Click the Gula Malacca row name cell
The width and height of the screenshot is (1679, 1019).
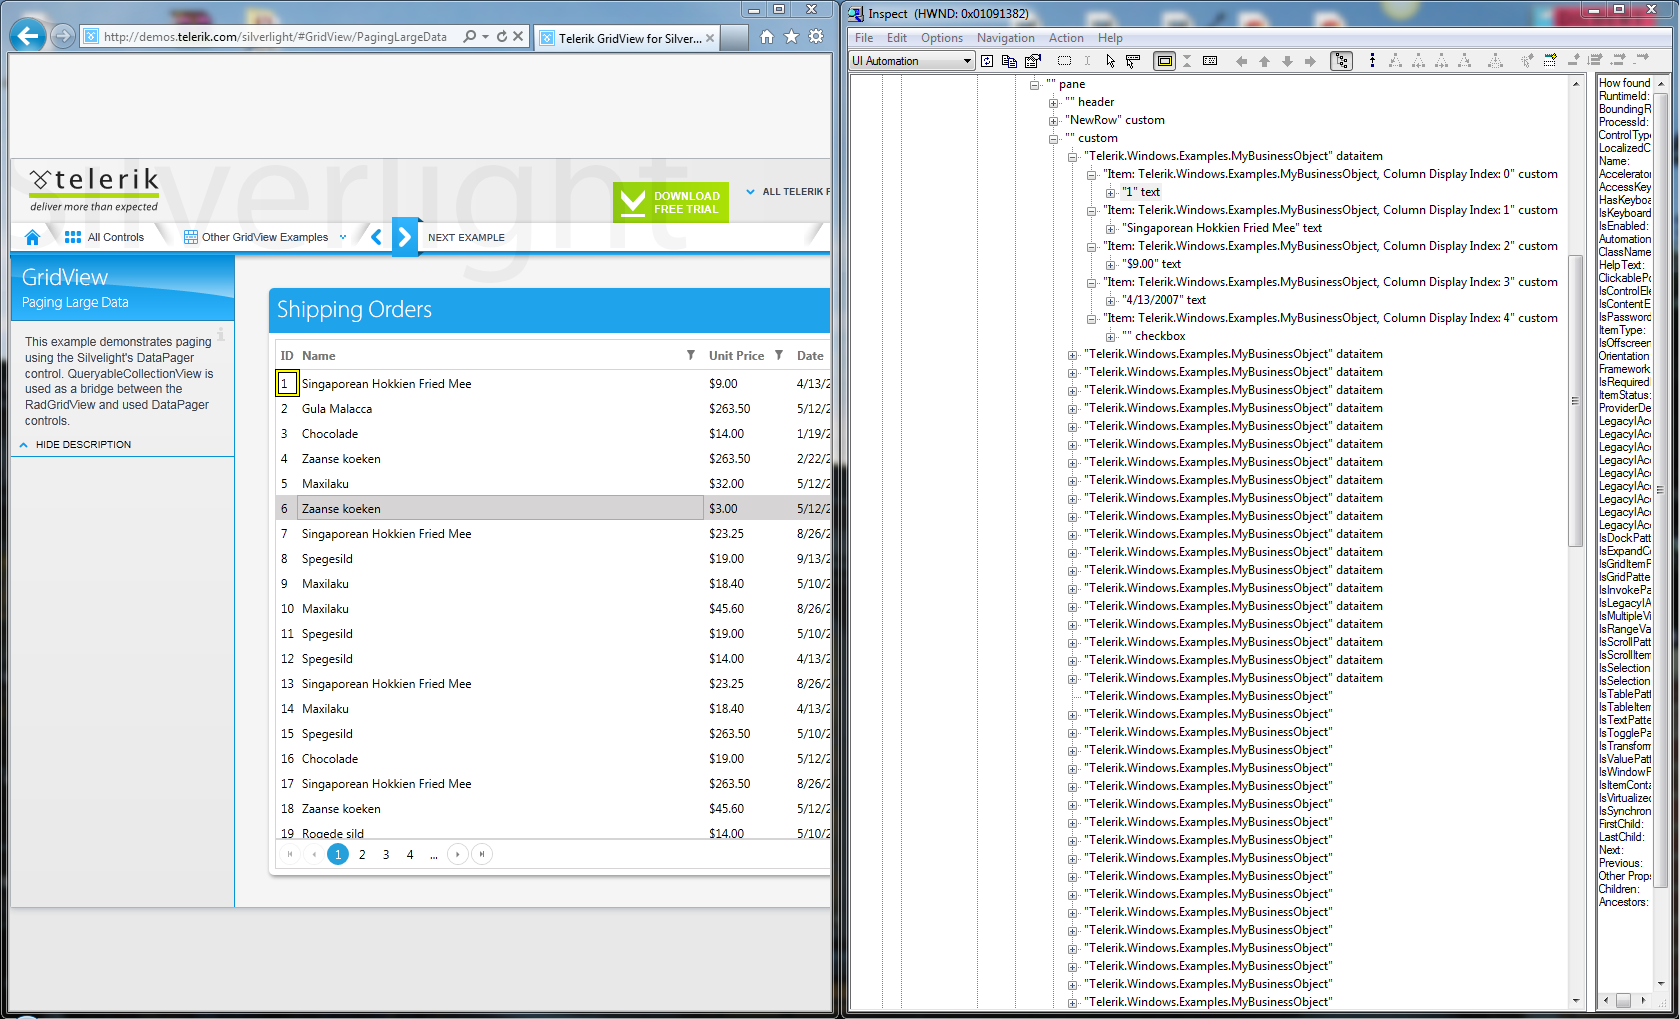[x=499, y=409]
